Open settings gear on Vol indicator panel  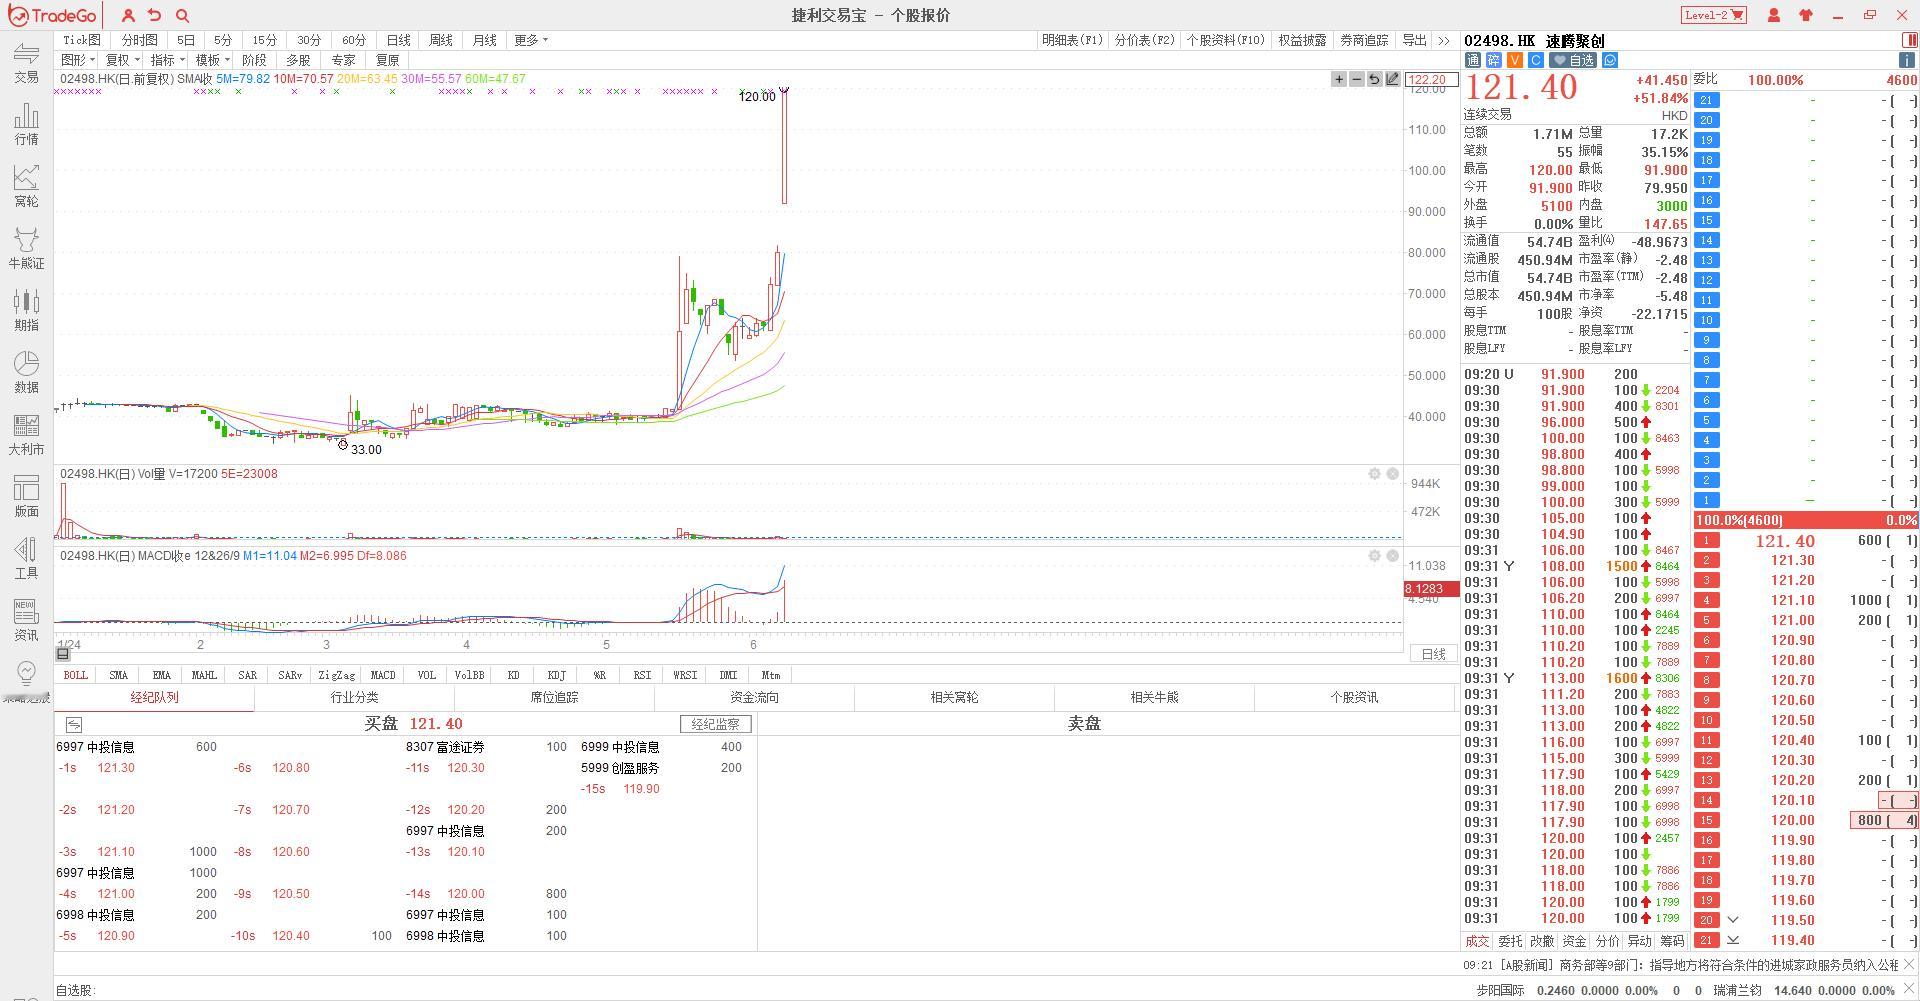pyautogui.click(x=1375, y=474)
